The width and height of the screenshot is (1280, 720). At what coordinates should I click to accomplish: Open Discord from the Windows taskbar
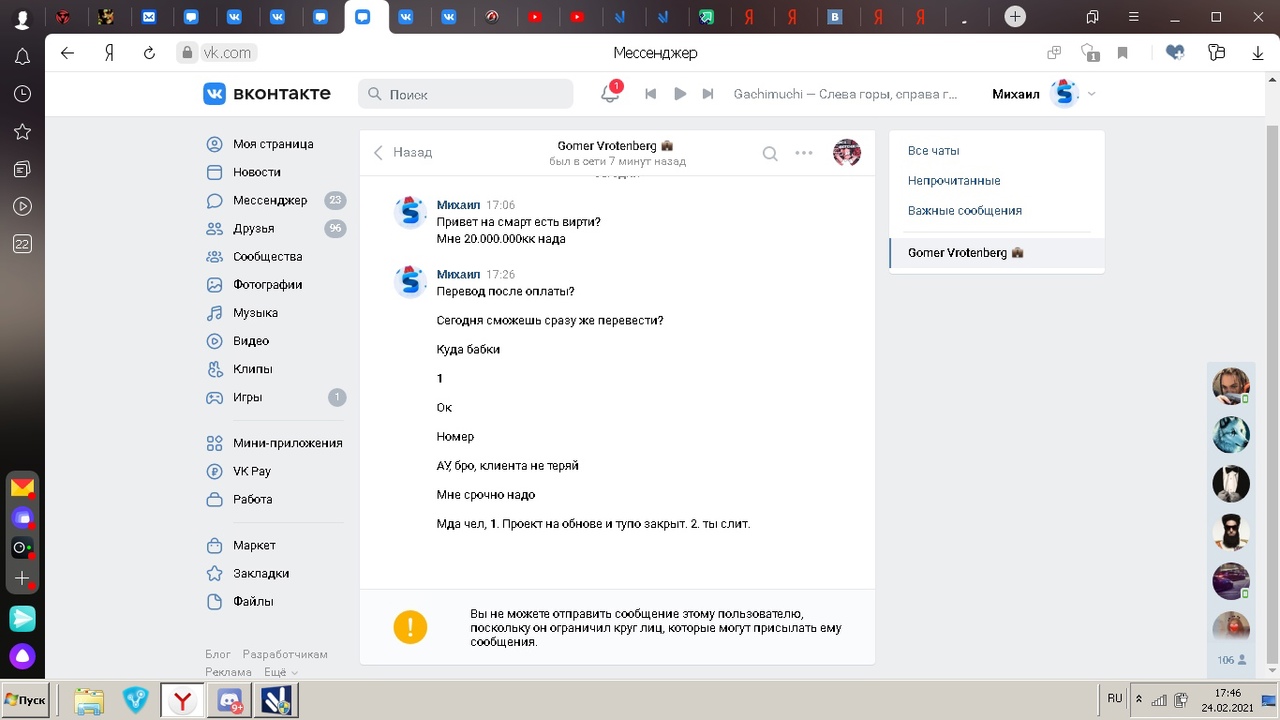pyautogui.click(x=231, y=700)
